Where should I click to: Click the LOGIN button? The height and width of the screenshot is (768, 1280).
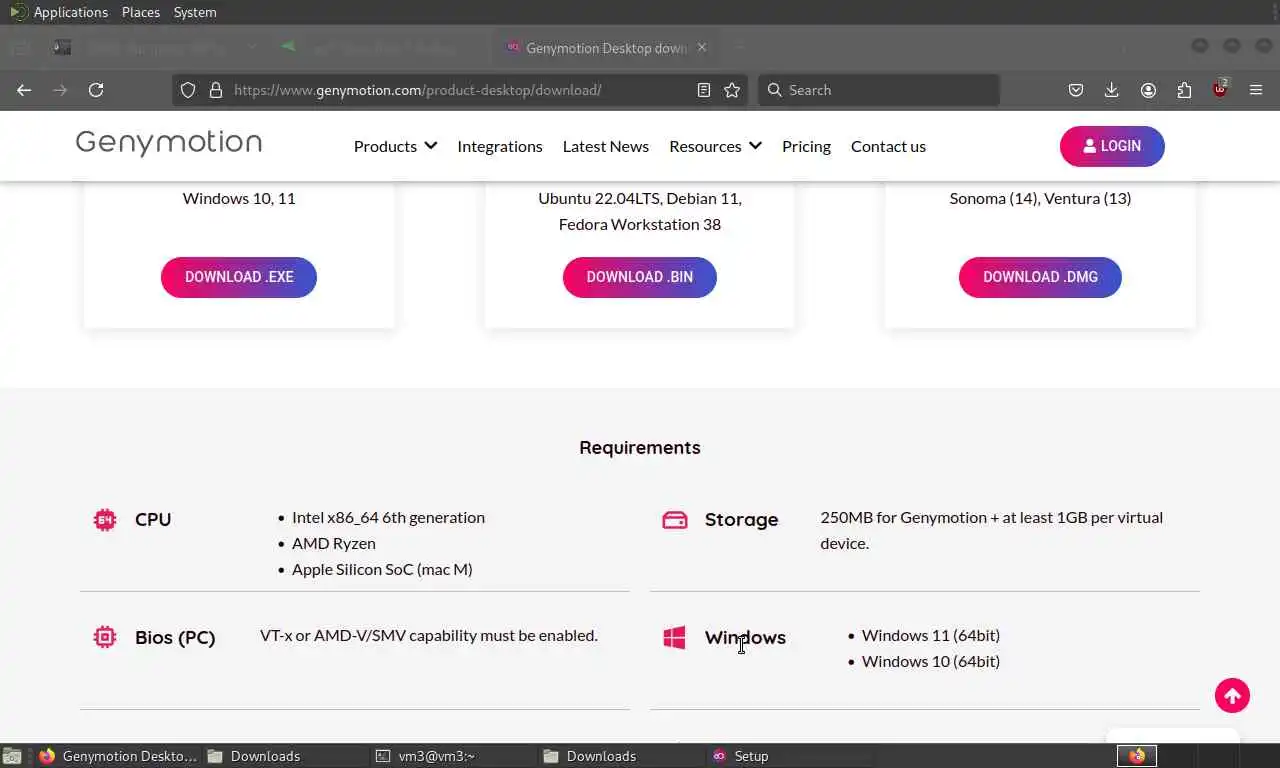tap(1112, 146)
